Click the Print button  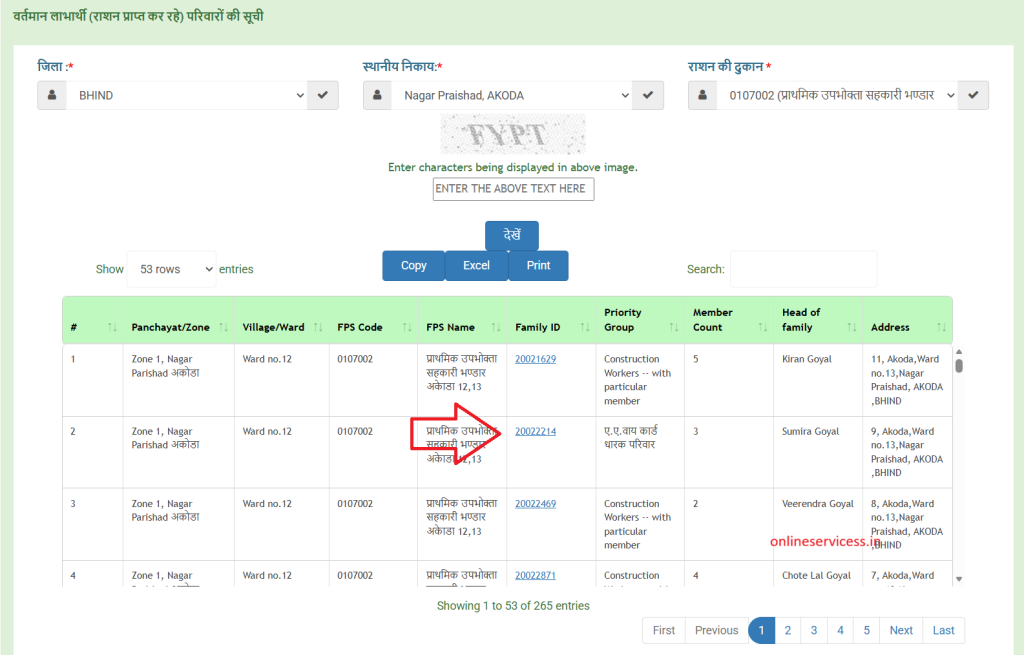pos(538,266)
